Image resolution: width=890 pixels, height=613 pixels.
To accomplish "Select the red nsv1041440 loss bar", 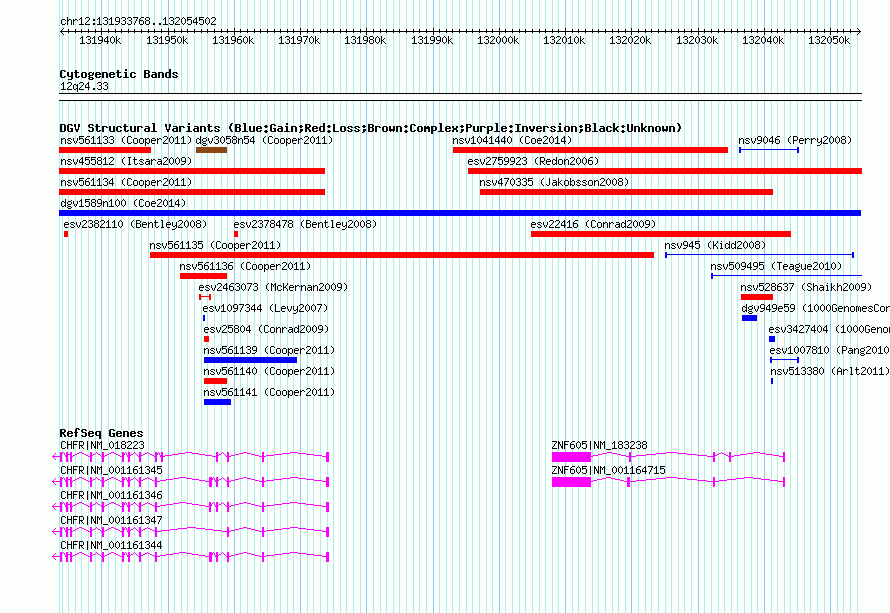I will (x=590, y=150).
